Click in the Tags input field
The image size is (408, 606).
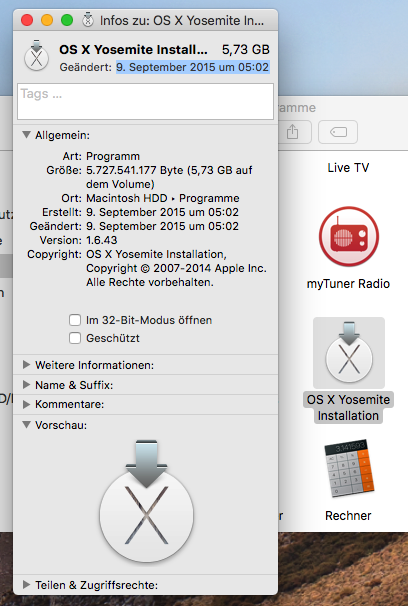pyautogui.click(x=145, y=101)
